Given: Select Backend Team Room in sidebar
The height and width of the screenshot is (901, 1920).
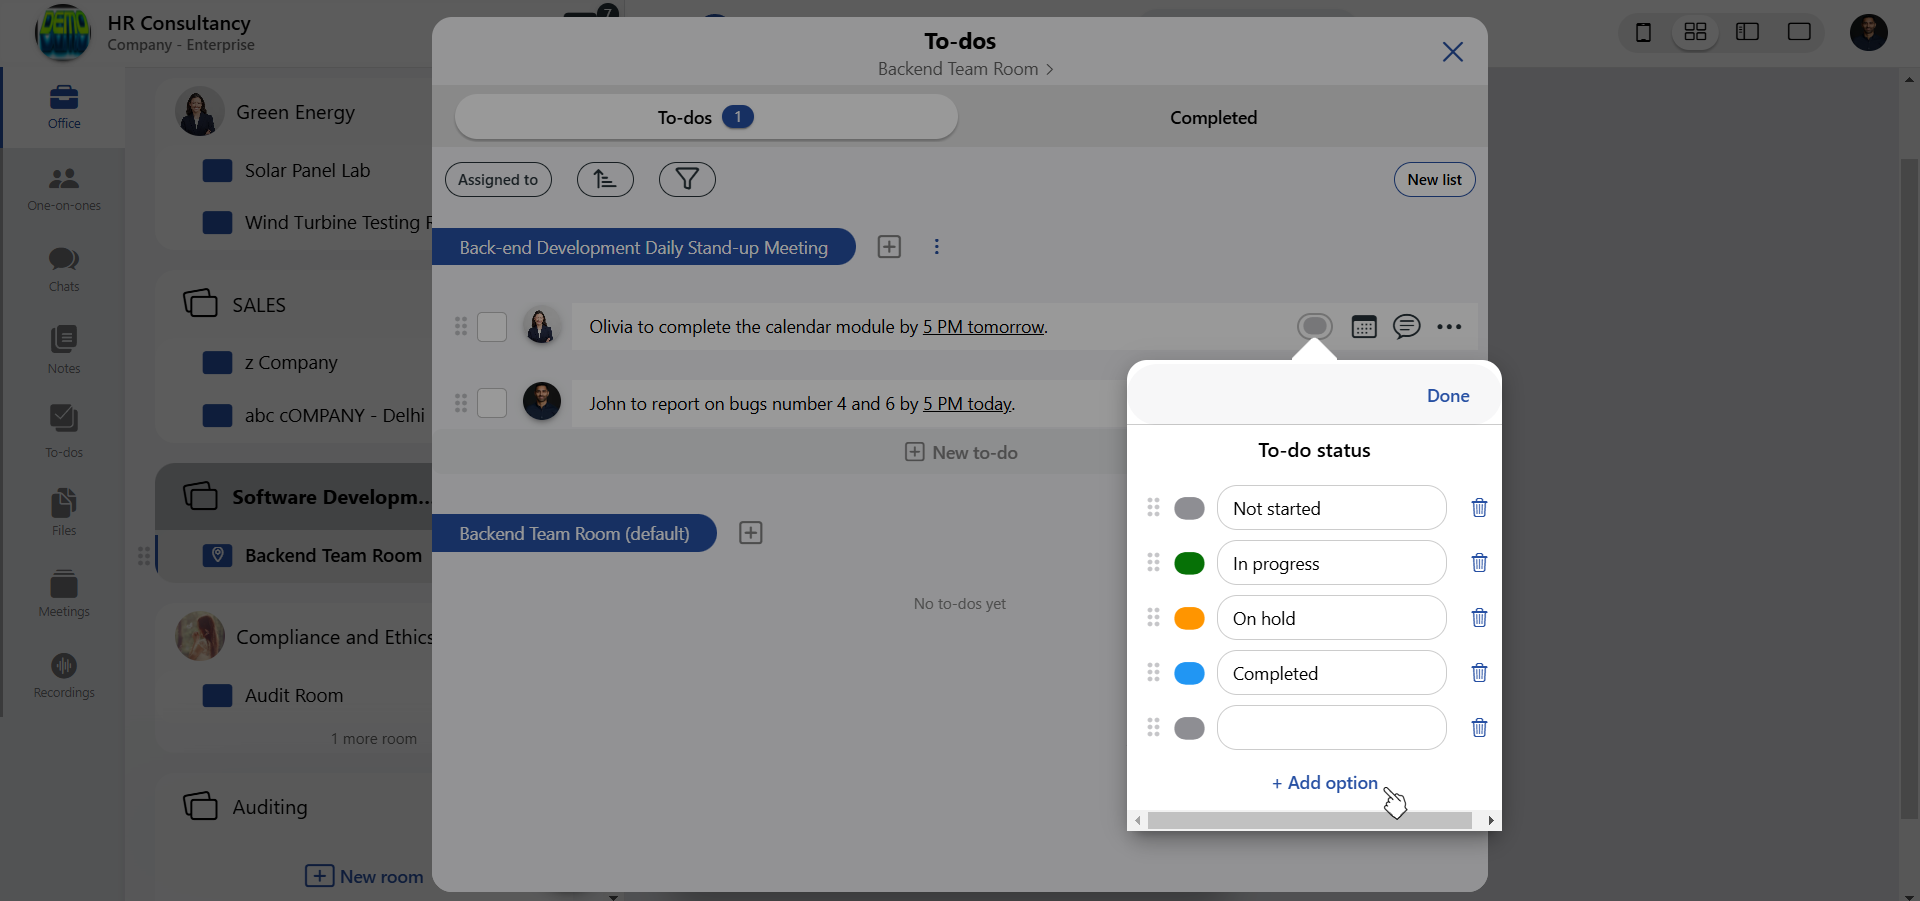Looking at the screenshot, I should 333,555.
